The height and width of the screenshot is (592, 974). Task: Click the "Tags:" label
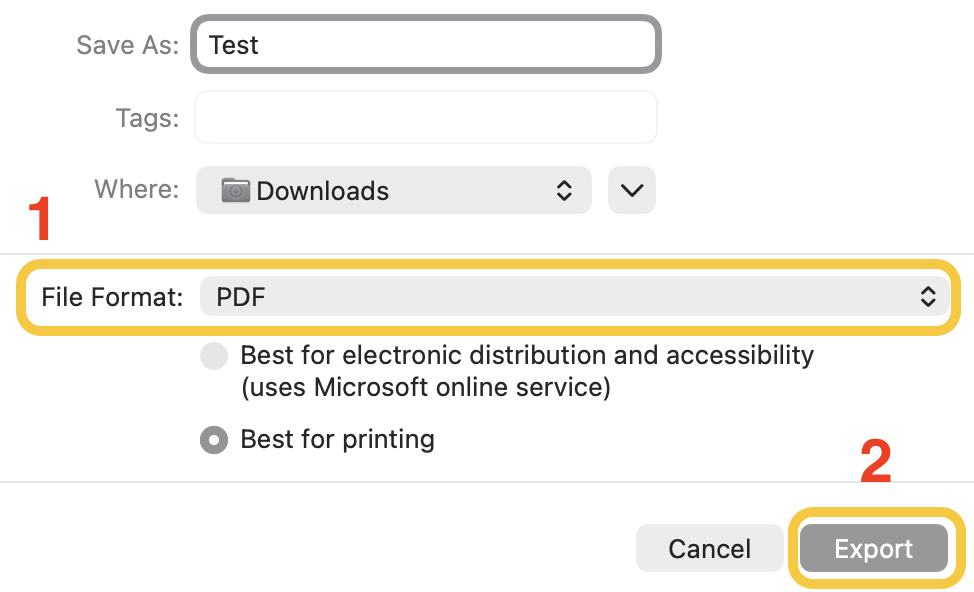pyautogui.click(x=147, y=118)
